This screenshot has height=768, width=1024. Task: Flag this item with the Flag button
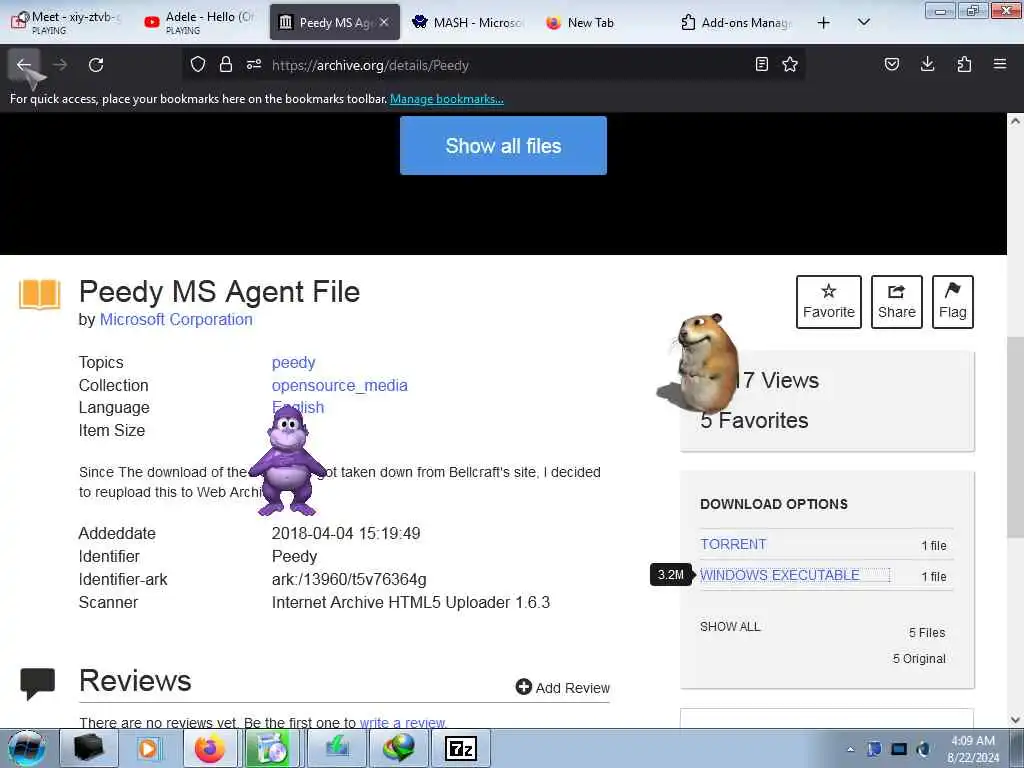953,302
